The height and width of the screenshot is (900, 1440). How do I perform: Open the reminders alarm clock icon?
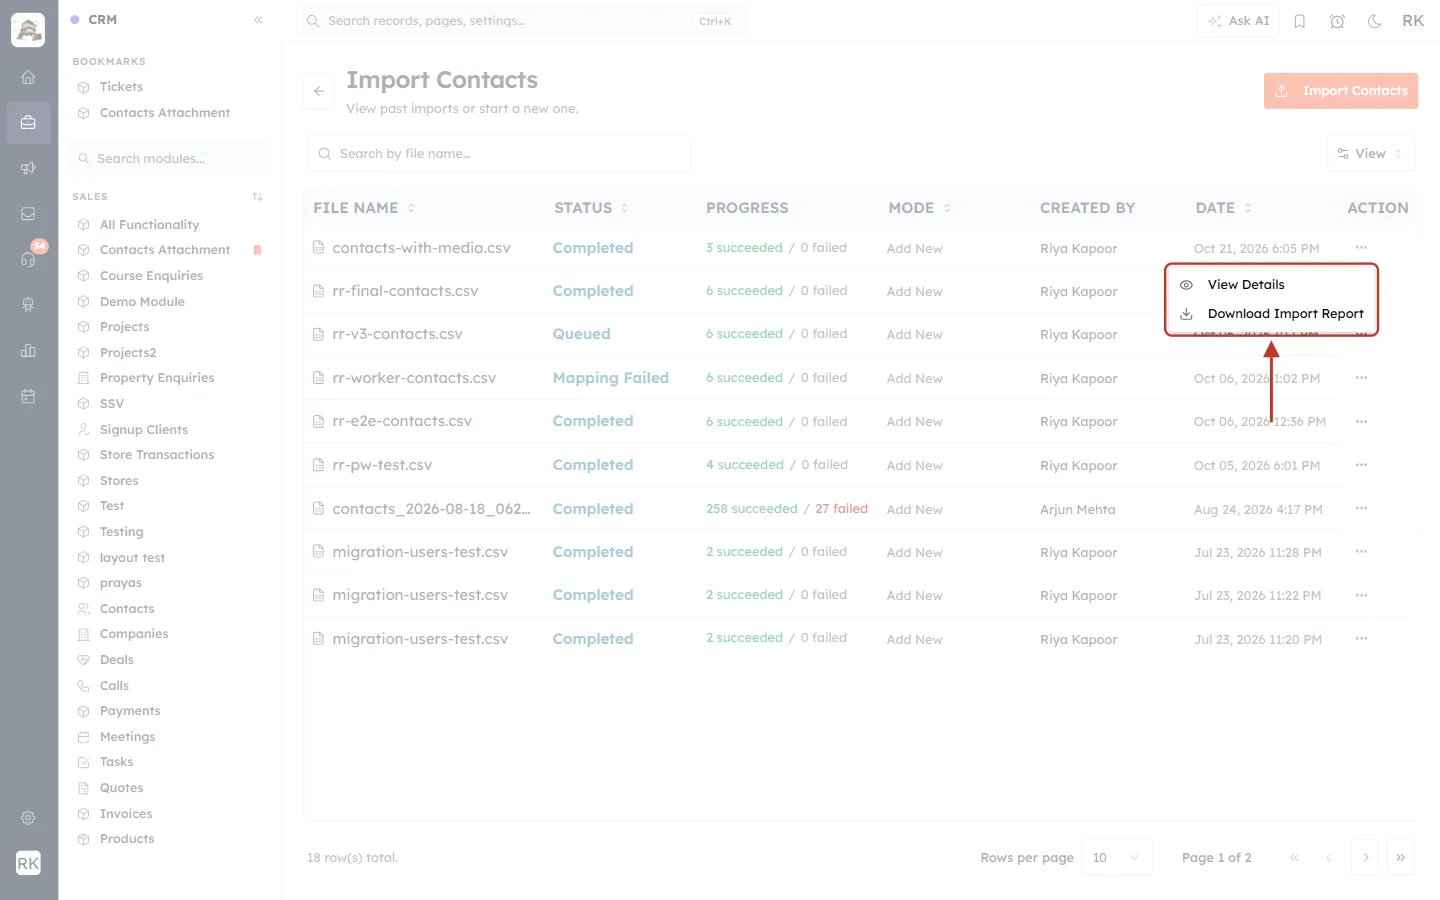click(x=1337, y=21)
